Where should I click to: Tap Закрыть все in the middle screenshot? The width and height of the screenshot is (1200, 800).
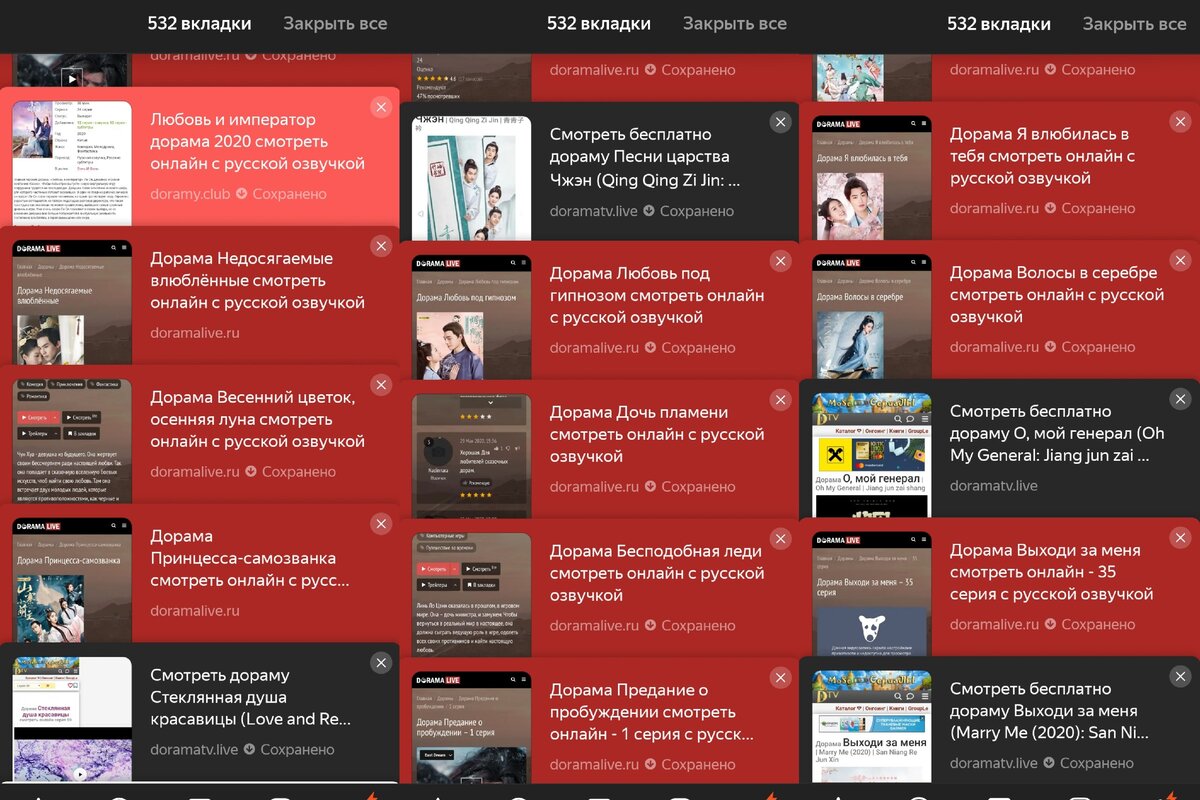pyautogui.click(x=735, y=23)
